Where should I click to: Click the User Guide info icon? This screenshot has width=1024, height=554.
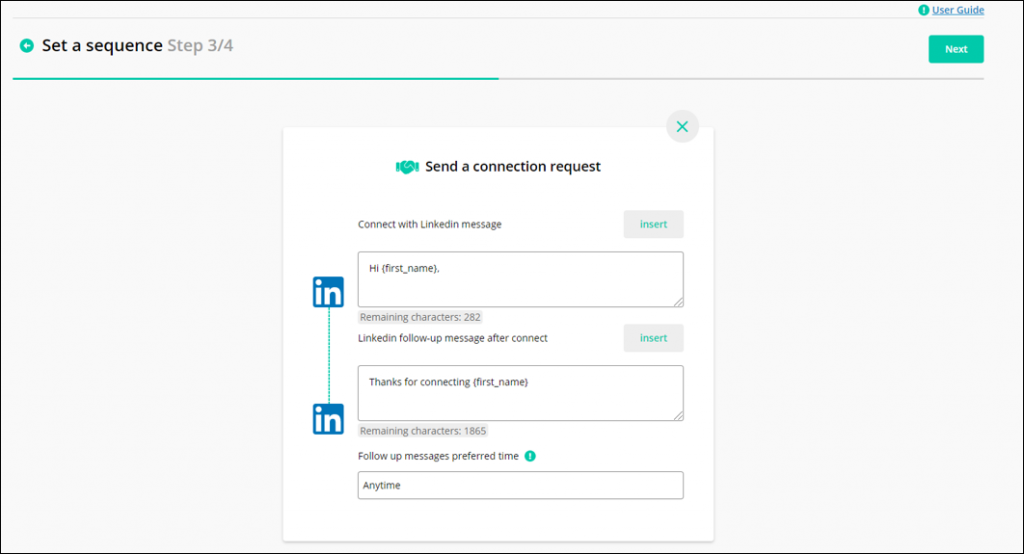point(923,10)
